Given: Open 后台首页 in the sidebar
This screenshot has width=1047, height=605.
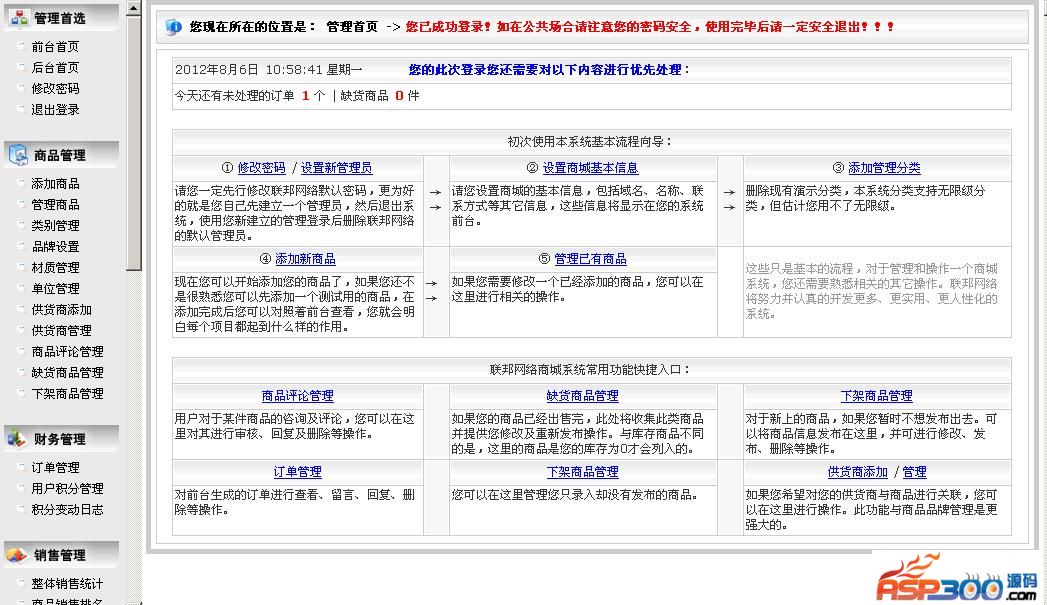Looking at the screenshot, I should [55, 67].
